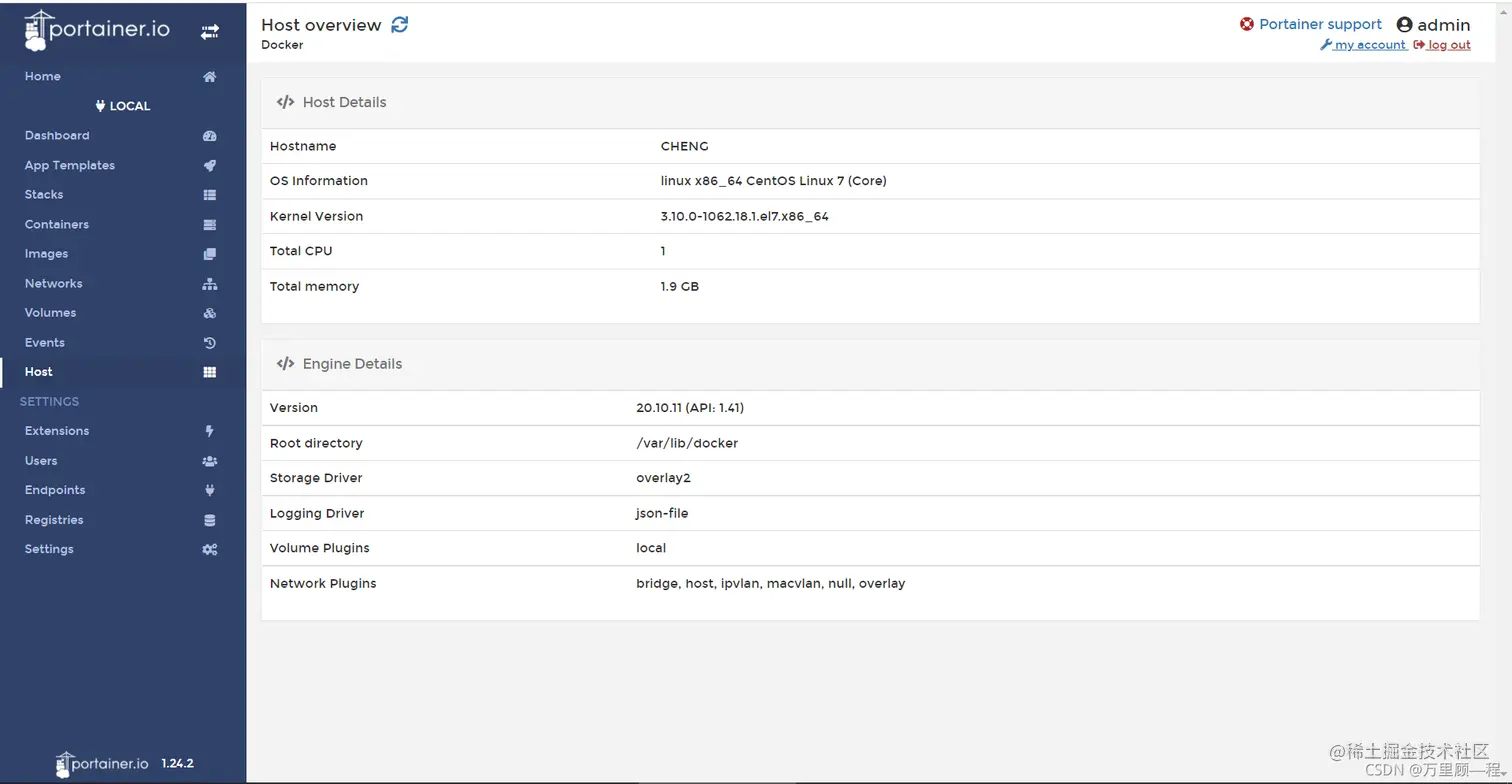Screen dimensions: 1512x784
Task: Click the engine version 20.10.11 value
Action: (690, 408)
